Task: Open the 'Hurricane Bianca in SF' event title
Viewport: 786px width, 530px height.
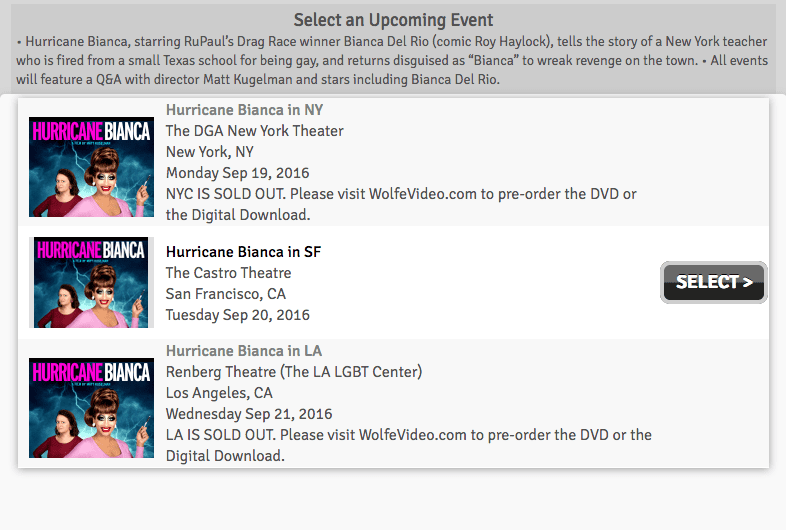Action: tap(243, 252)
